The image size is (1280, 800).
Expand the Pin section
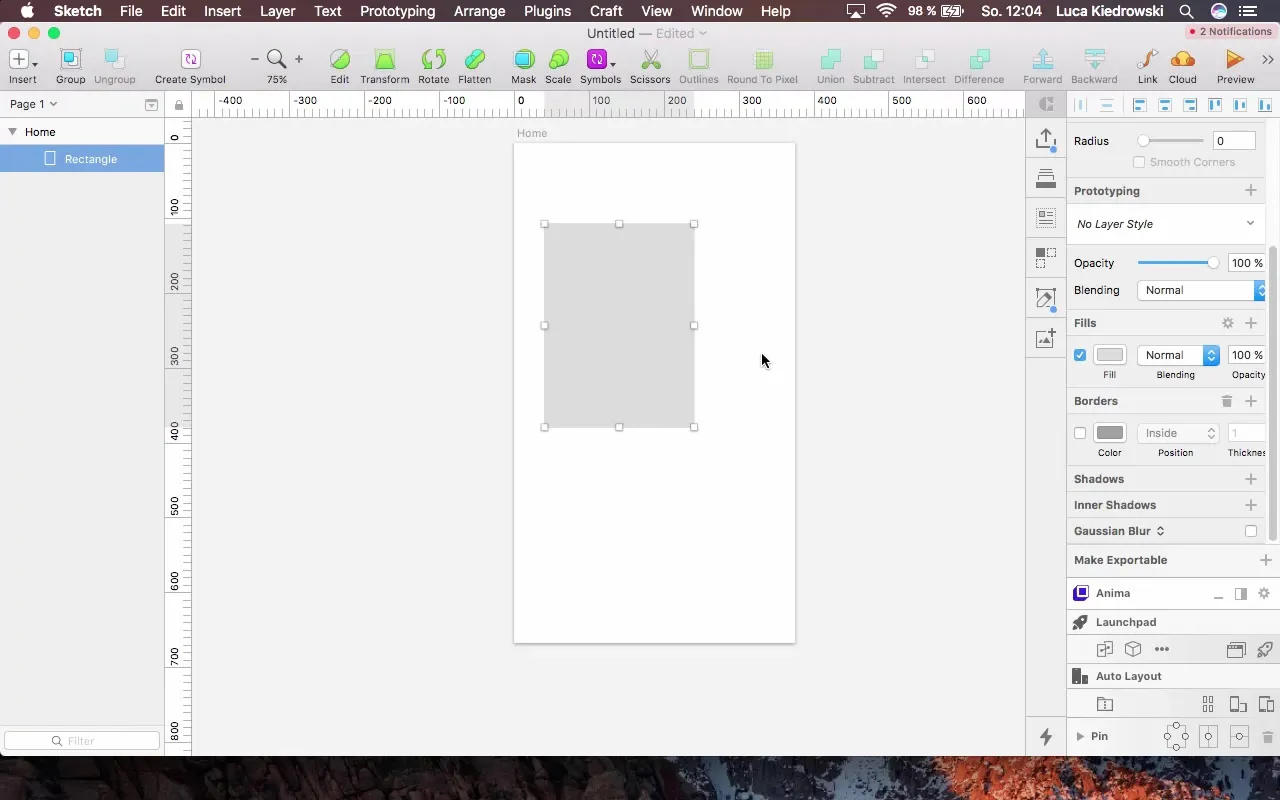click(1080, 736)
